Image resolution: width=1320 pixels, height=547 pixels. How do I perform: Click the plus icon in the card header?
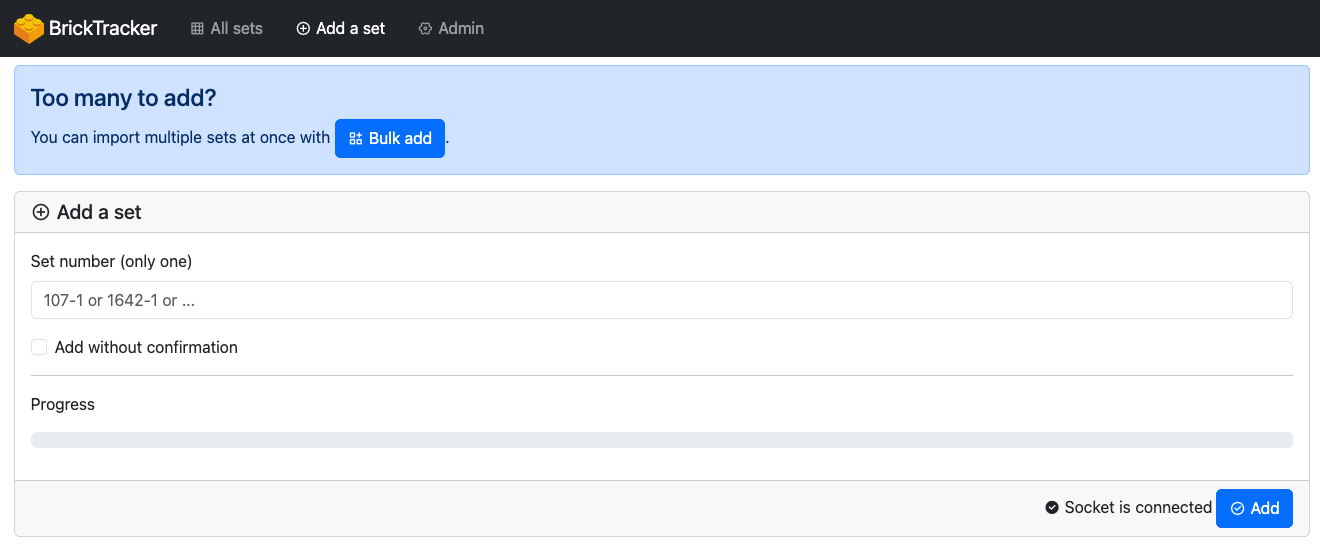coord(41,212)
